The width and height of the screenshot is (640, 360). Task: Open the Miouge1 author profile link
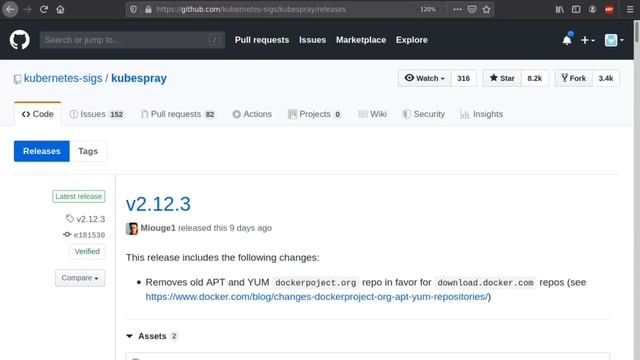click(x=158, y=228)
